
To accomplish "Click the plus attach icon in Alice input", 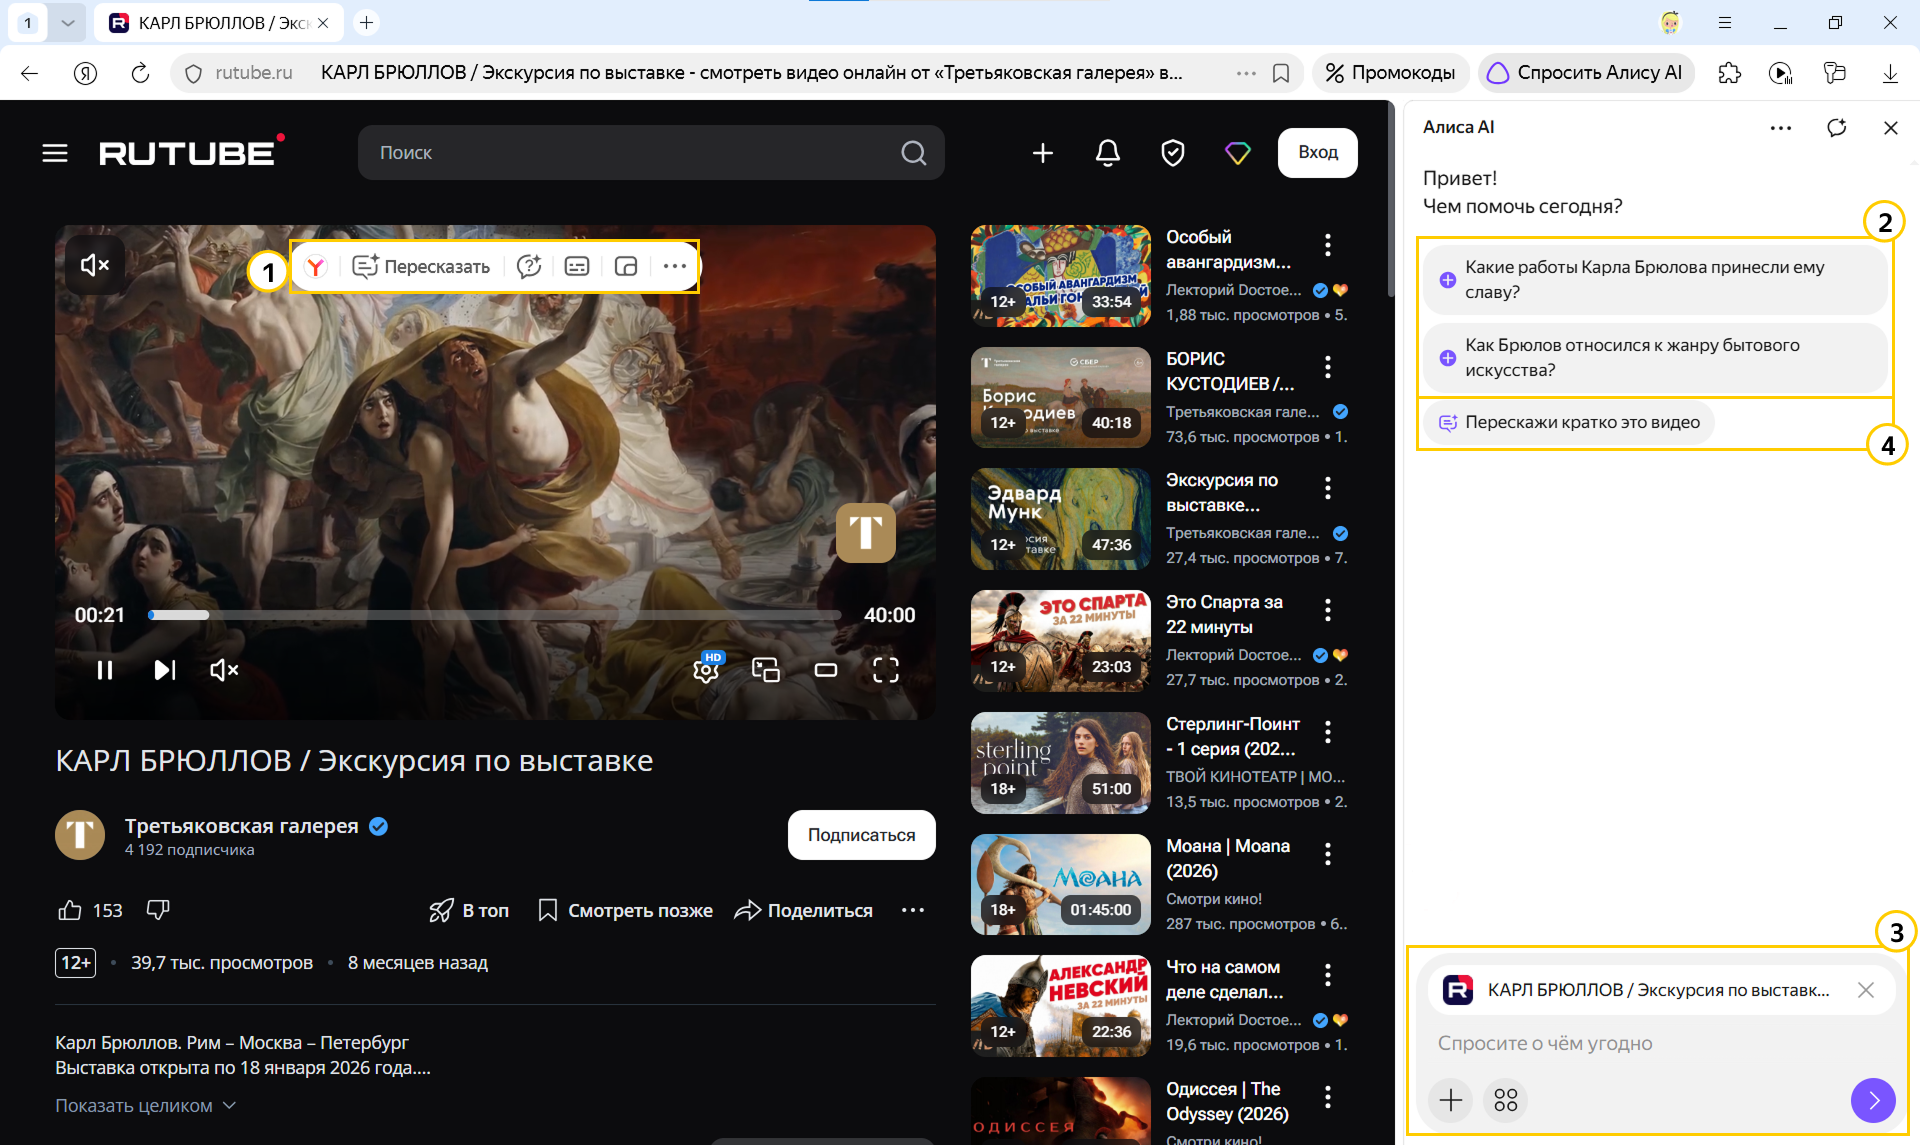I will [1451, 1100].
